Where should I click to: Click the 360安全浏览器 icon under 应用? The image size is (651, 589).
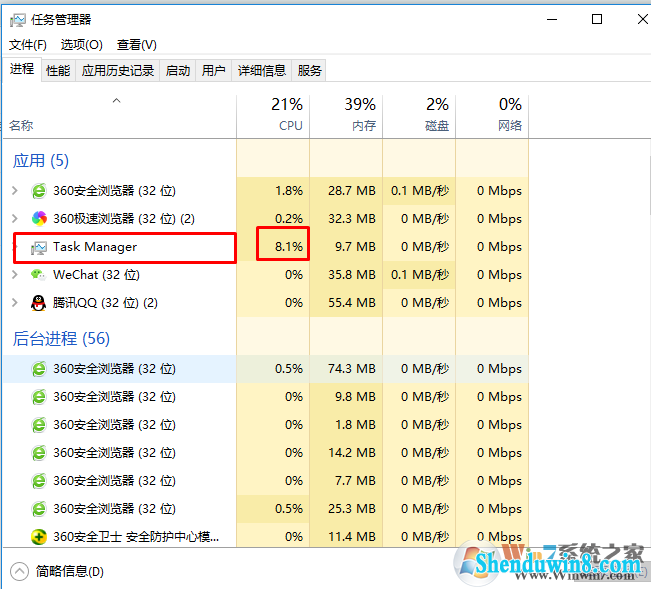[39, 191]
